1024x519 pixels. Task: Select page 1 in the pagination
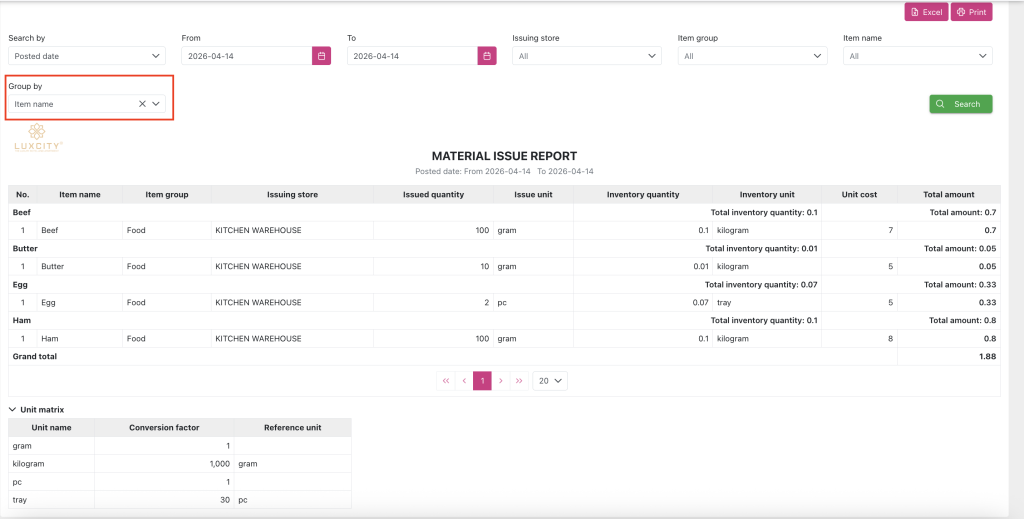482,381
